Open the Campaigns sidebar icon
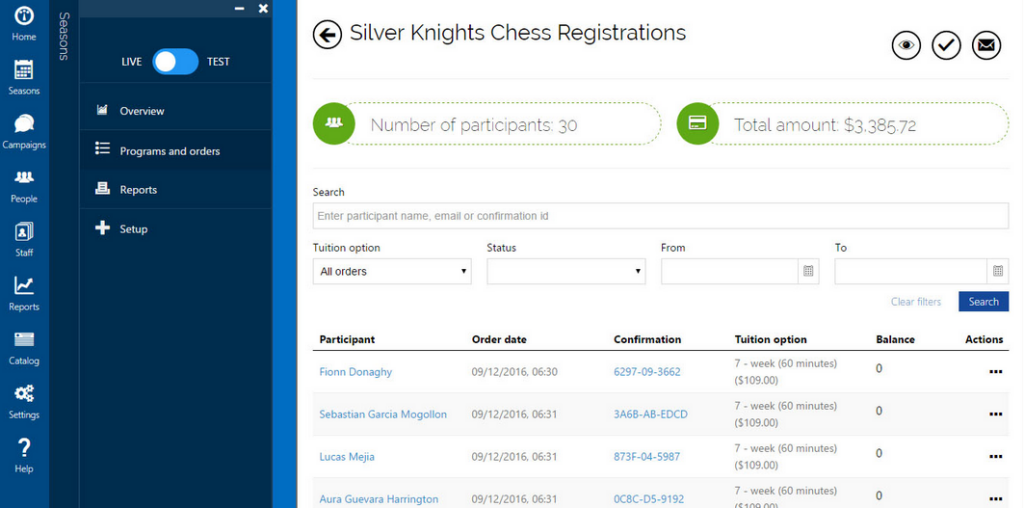Image resolution: width=1024 pixels, height=508 pixels. 24,131
